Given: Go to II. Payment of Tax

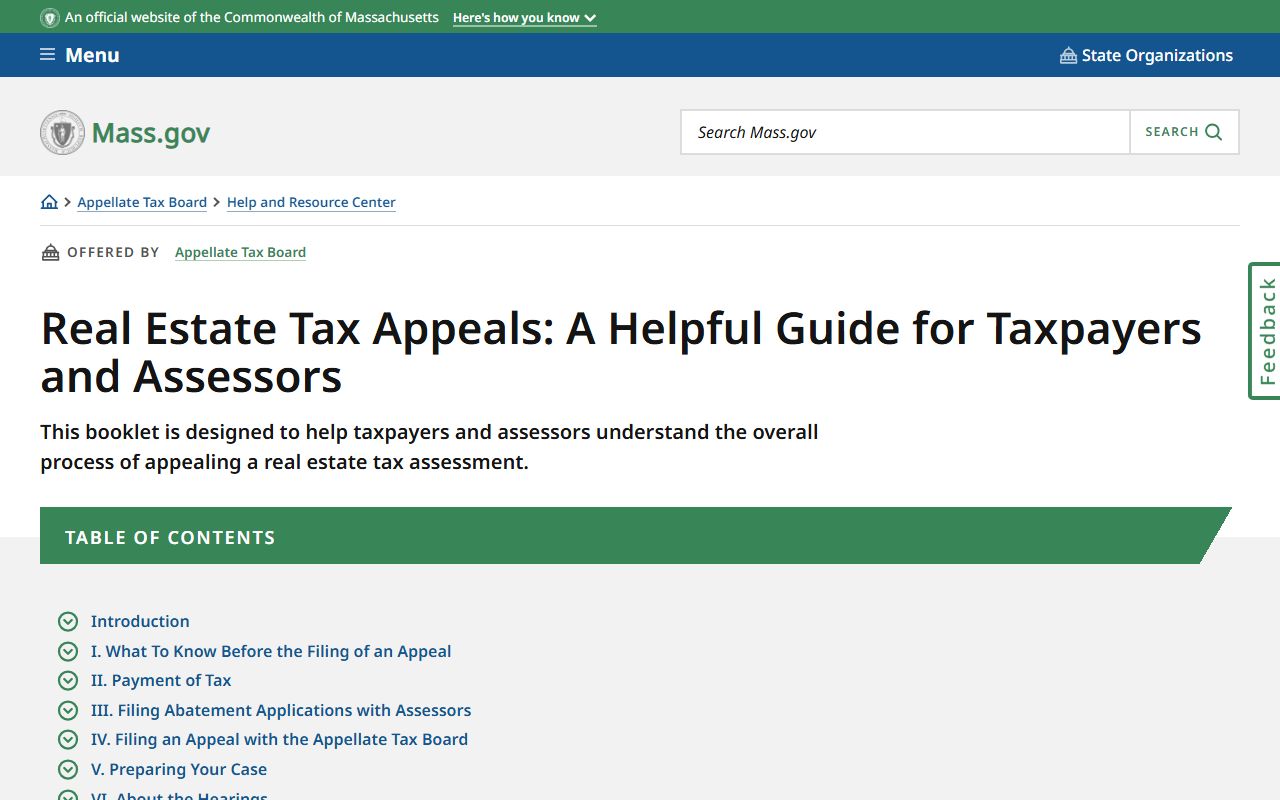Looking at the screenshot, I should point(161,680).
